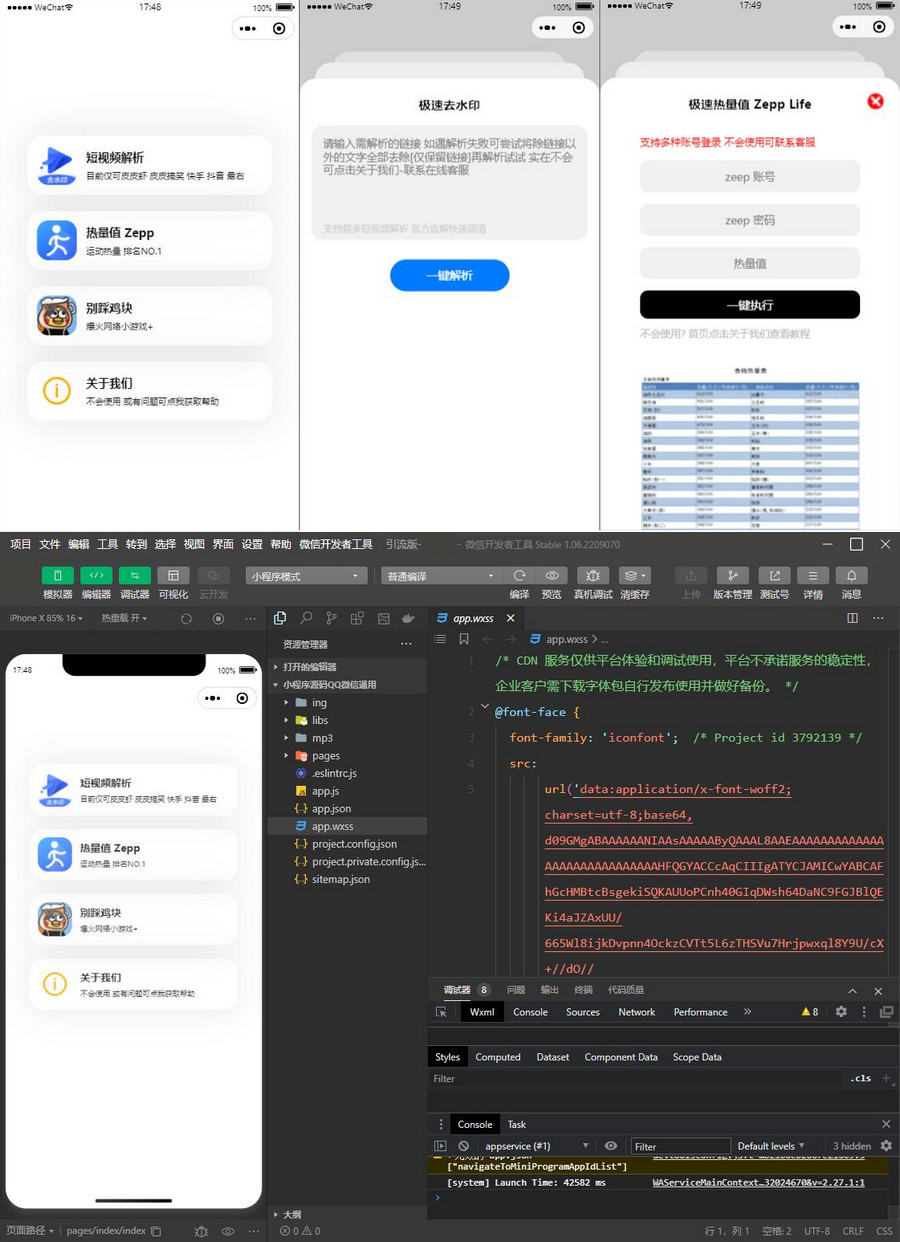The width and height of the screenshot is (900, 1242).
Task: Switch to the Network tab in debugger
Action: click(636, 1012)
